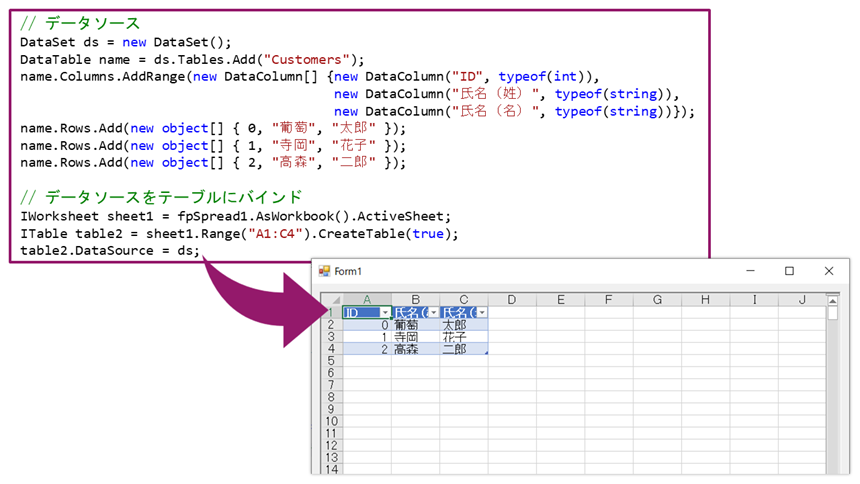Open the ID column filter dropdown
Viewport: 860px width, 484px height.
pyautogui.click(x=385, y=313)
